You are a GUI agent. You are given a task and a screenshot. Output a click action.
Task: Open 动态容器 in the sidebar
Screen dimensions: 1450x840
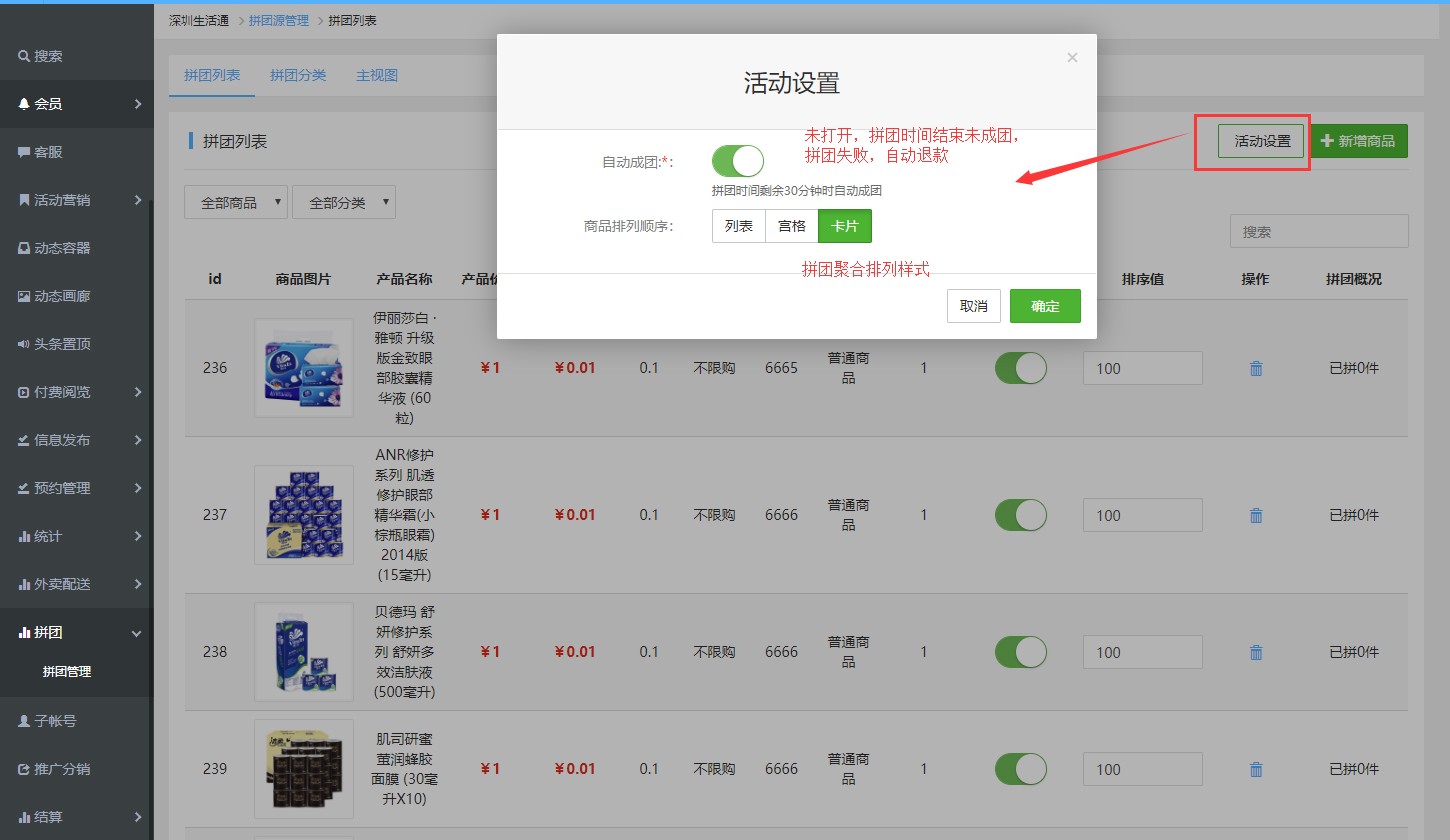[62, 248]
